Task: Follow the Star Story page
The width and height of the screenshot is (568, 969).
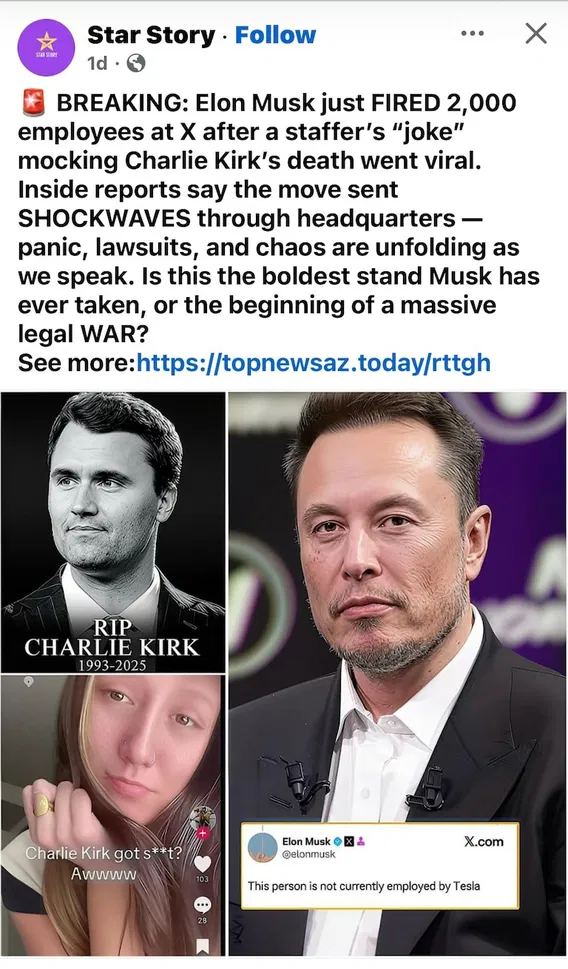Action: pyautogui.click(x=276, y=35)
